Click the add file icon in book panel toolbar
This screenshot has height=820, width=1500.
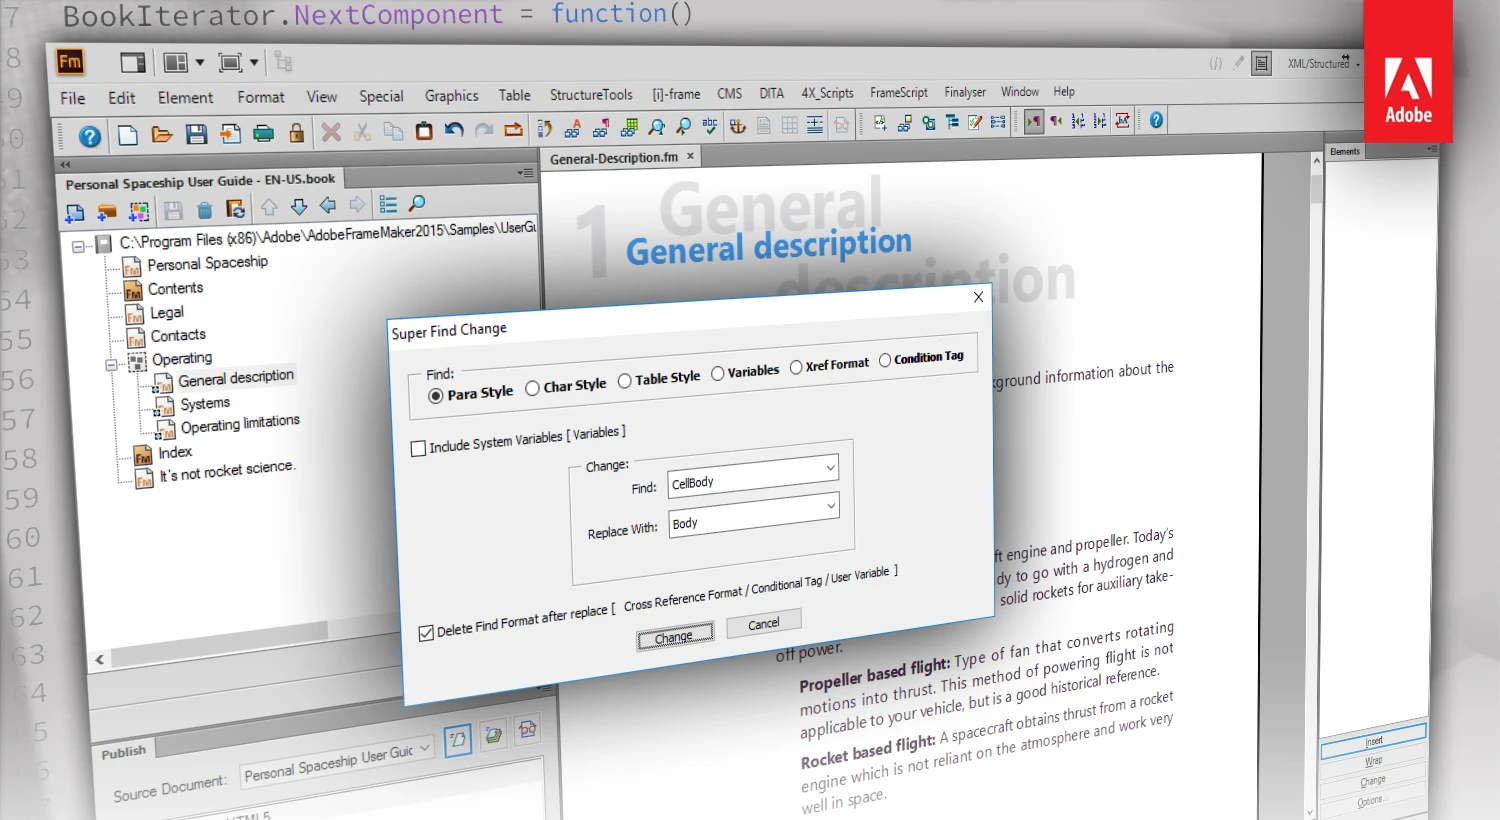click(74, 213)
